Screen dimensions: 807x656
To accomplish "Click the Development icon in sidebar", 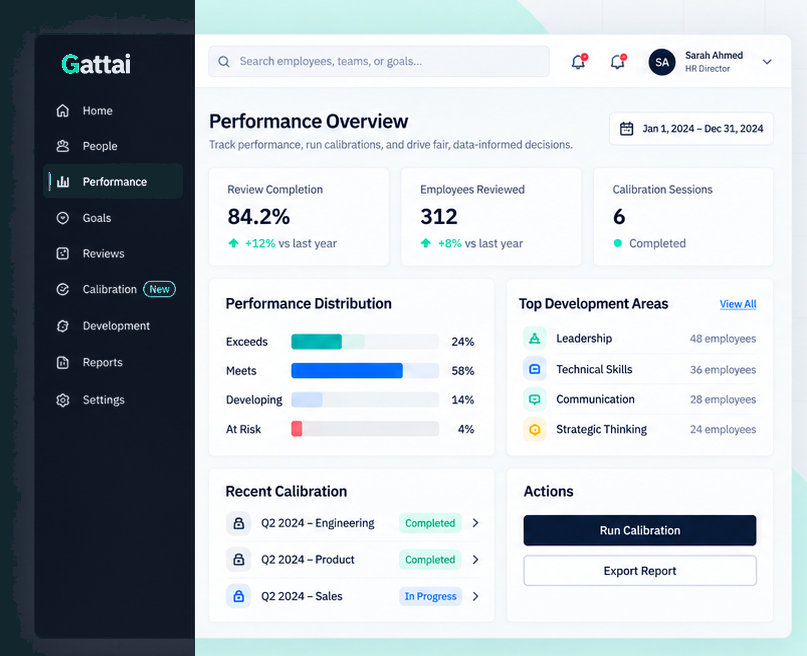I will 62,326.
